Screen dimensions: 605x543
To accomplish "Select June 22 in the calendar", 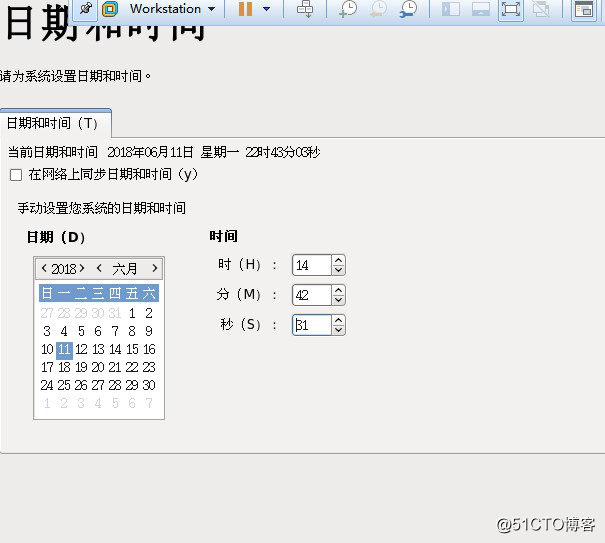I will pyautogui.click(x=132, y=367).
